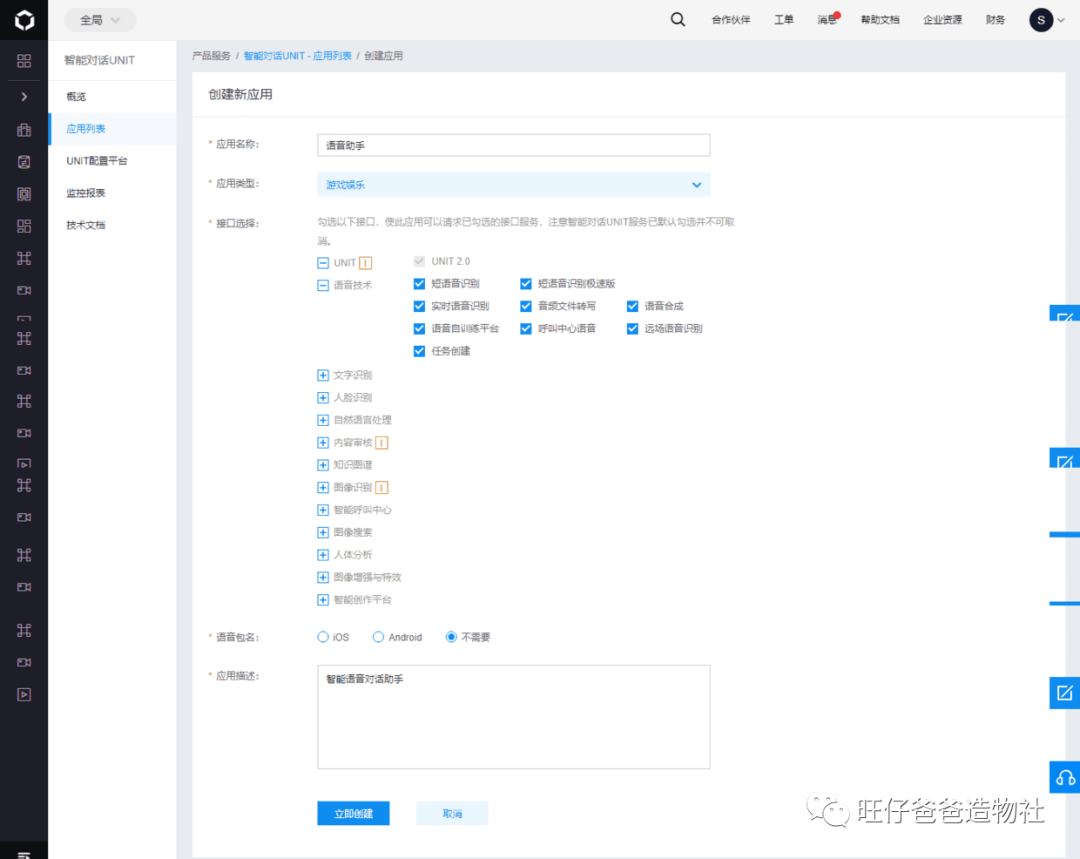Open the user avatar S menu
The height and width of the screenshot is (859, 1080).
1046,20
